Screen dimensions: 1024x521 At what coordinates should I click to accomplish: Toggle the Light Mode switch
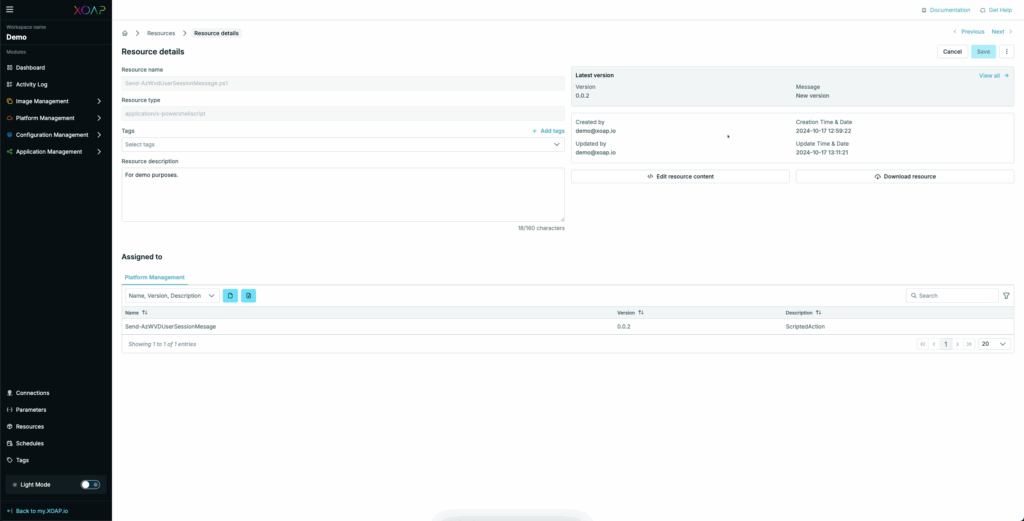point(90,484)
